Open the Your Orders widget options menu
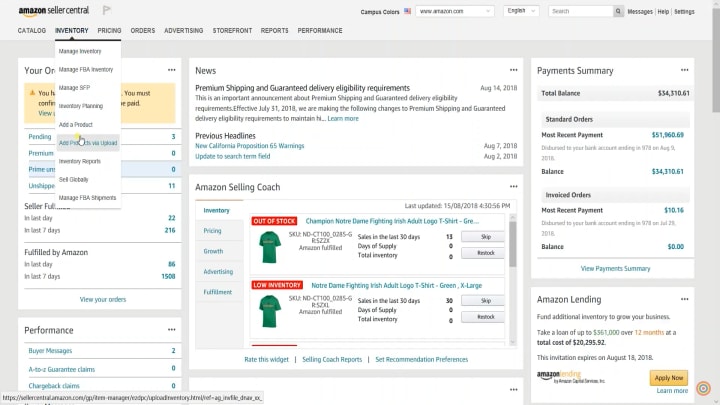720x405 pixels. pyautogui.click(x=171, y=70)
